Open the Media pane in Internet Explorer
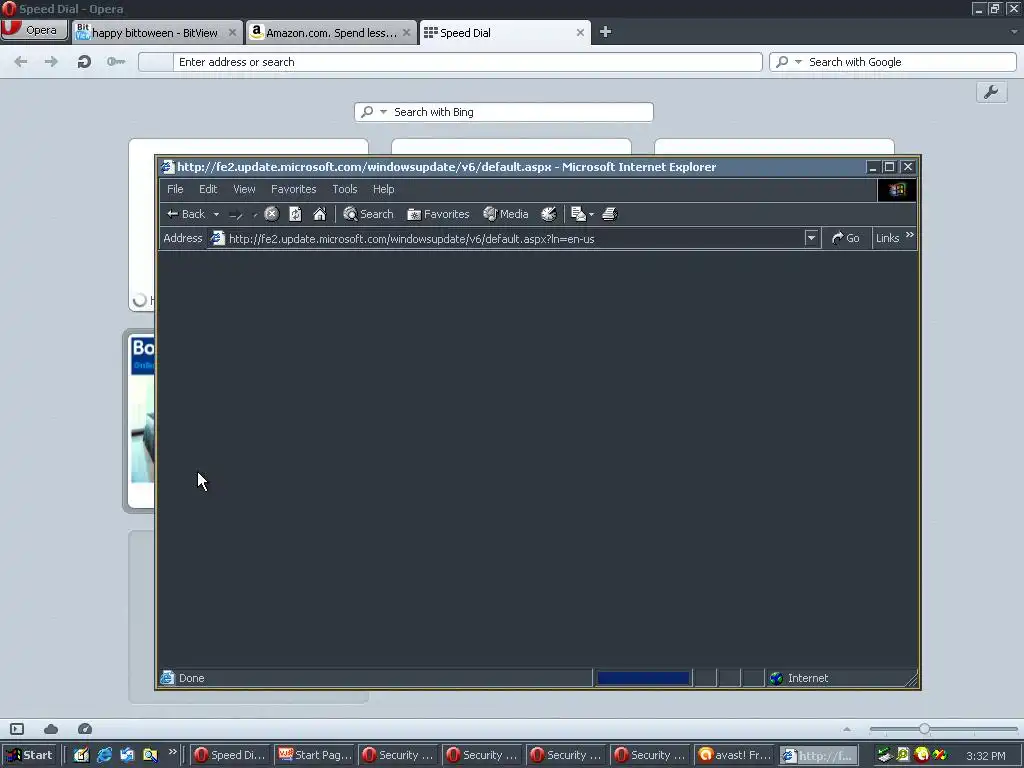Viewport: 1024px width, 768px height. click(505, 214)
